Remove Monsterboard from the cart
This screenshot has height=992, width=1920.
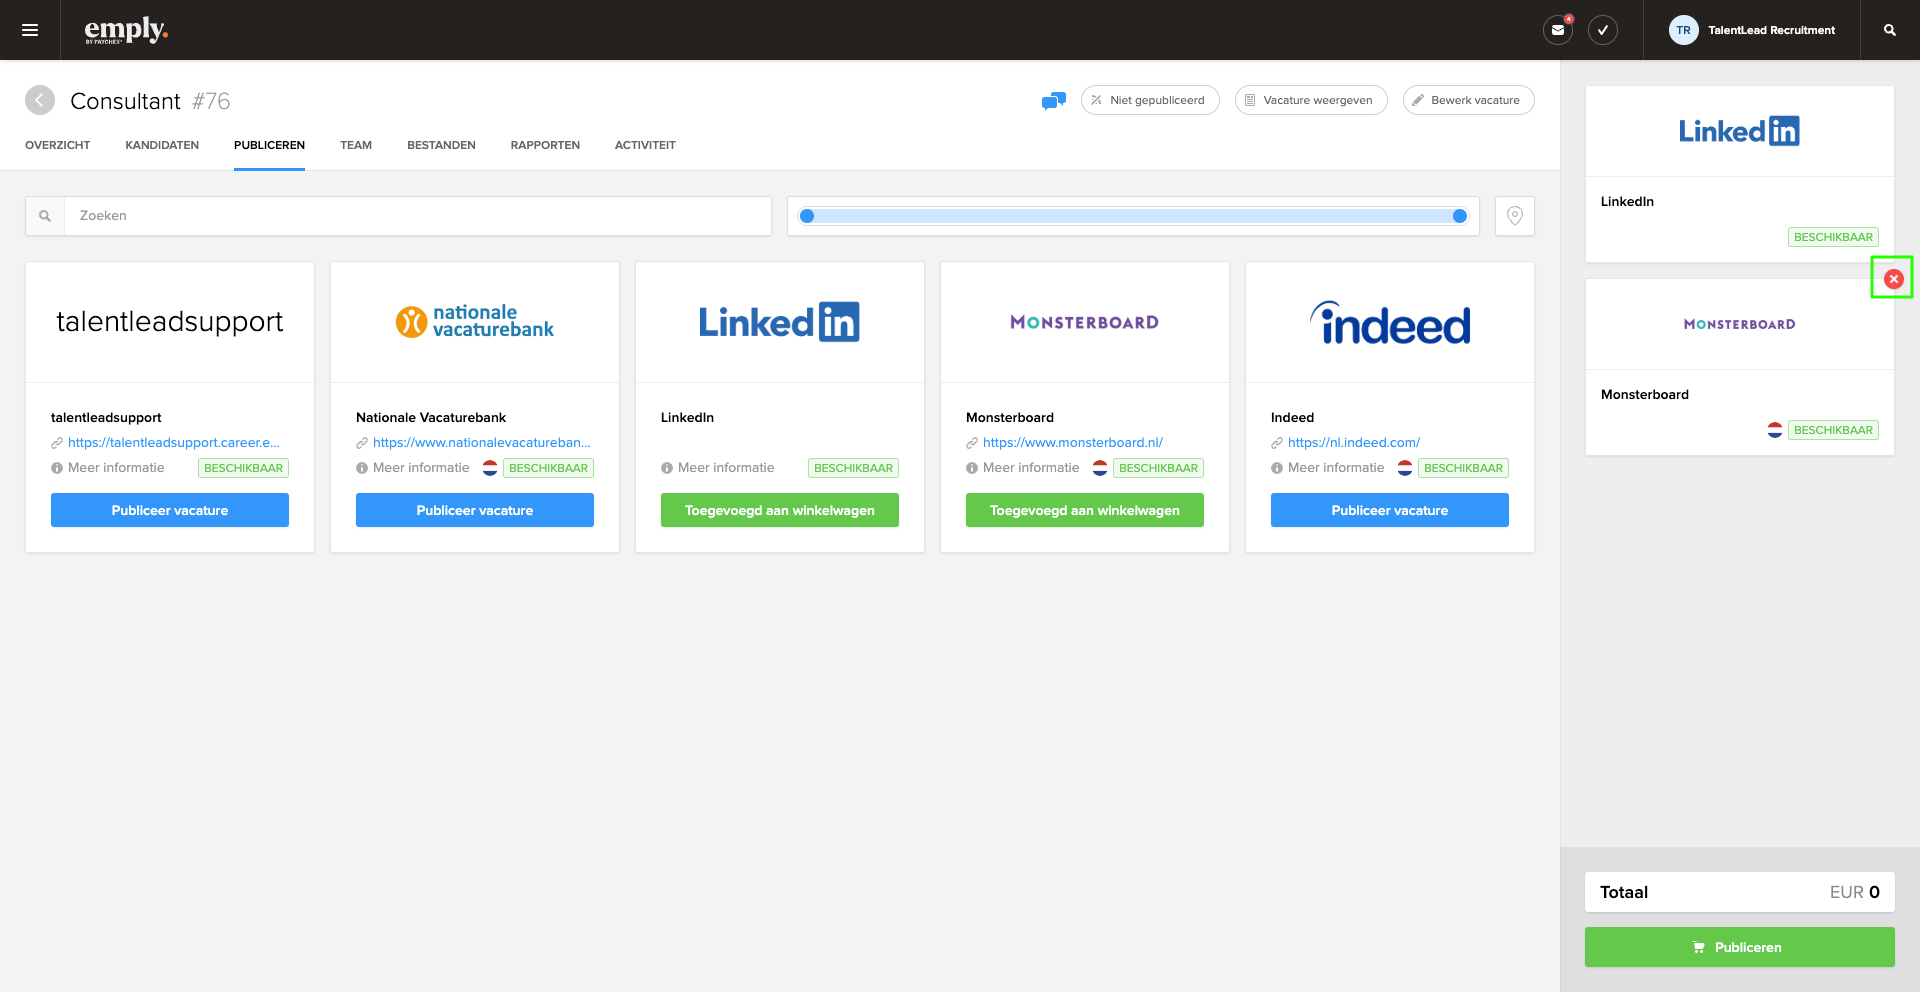pyautogui.click(x=1894, y=279)
